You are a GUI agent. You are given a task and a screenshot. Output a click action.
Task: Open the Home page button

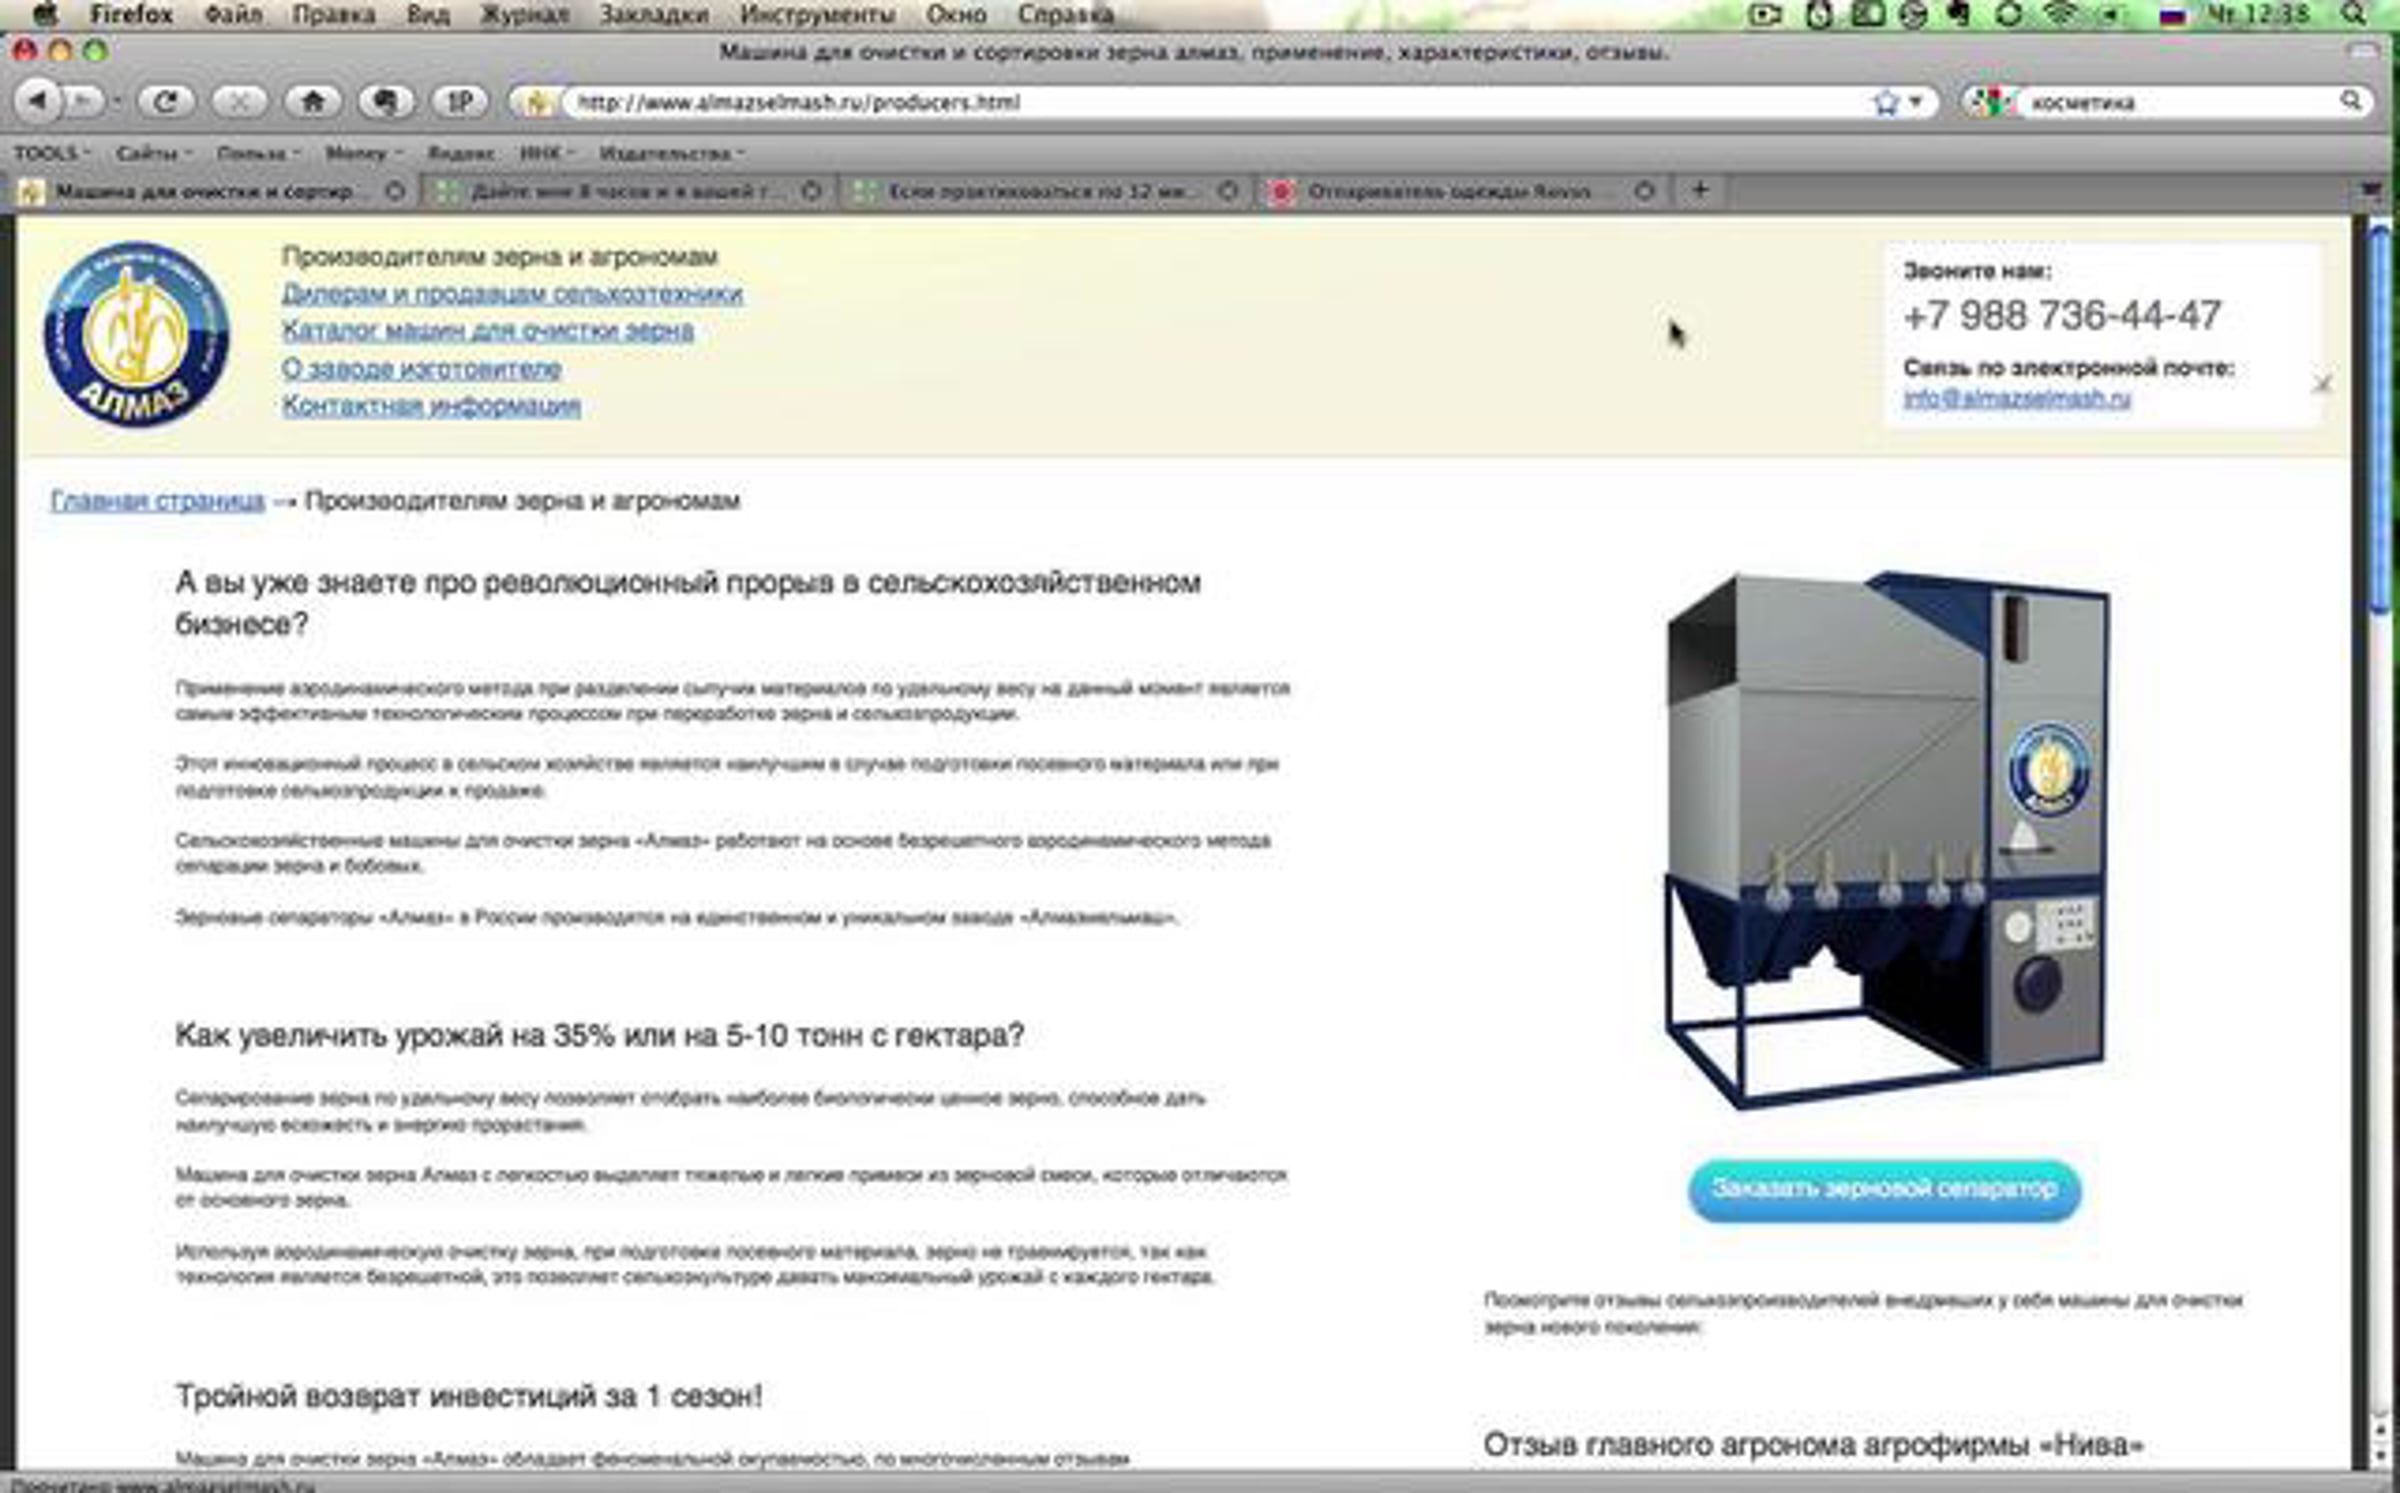pyautogui.click(x=313, y=101)
